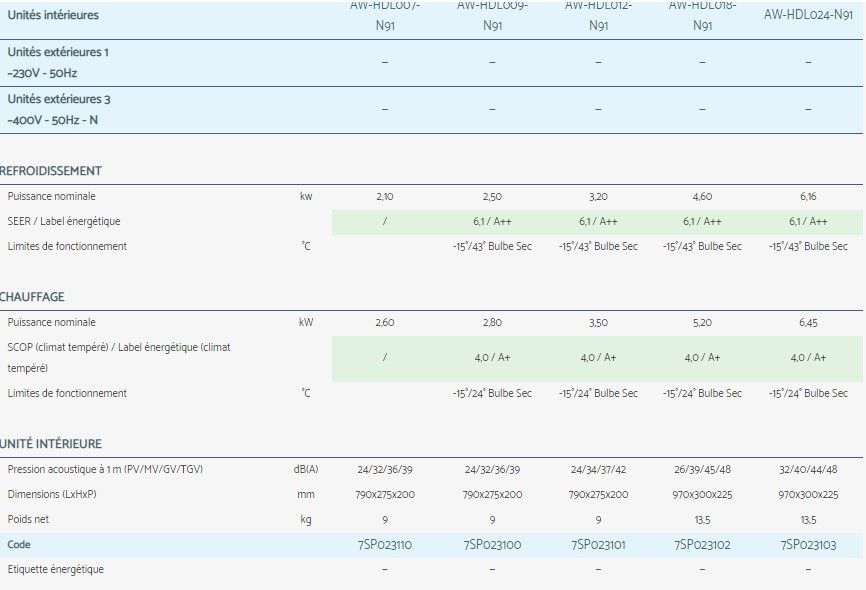Screen dimensions: 866x590
Task: Open product code 7SP023110
Action: click(x=385, y=545)
